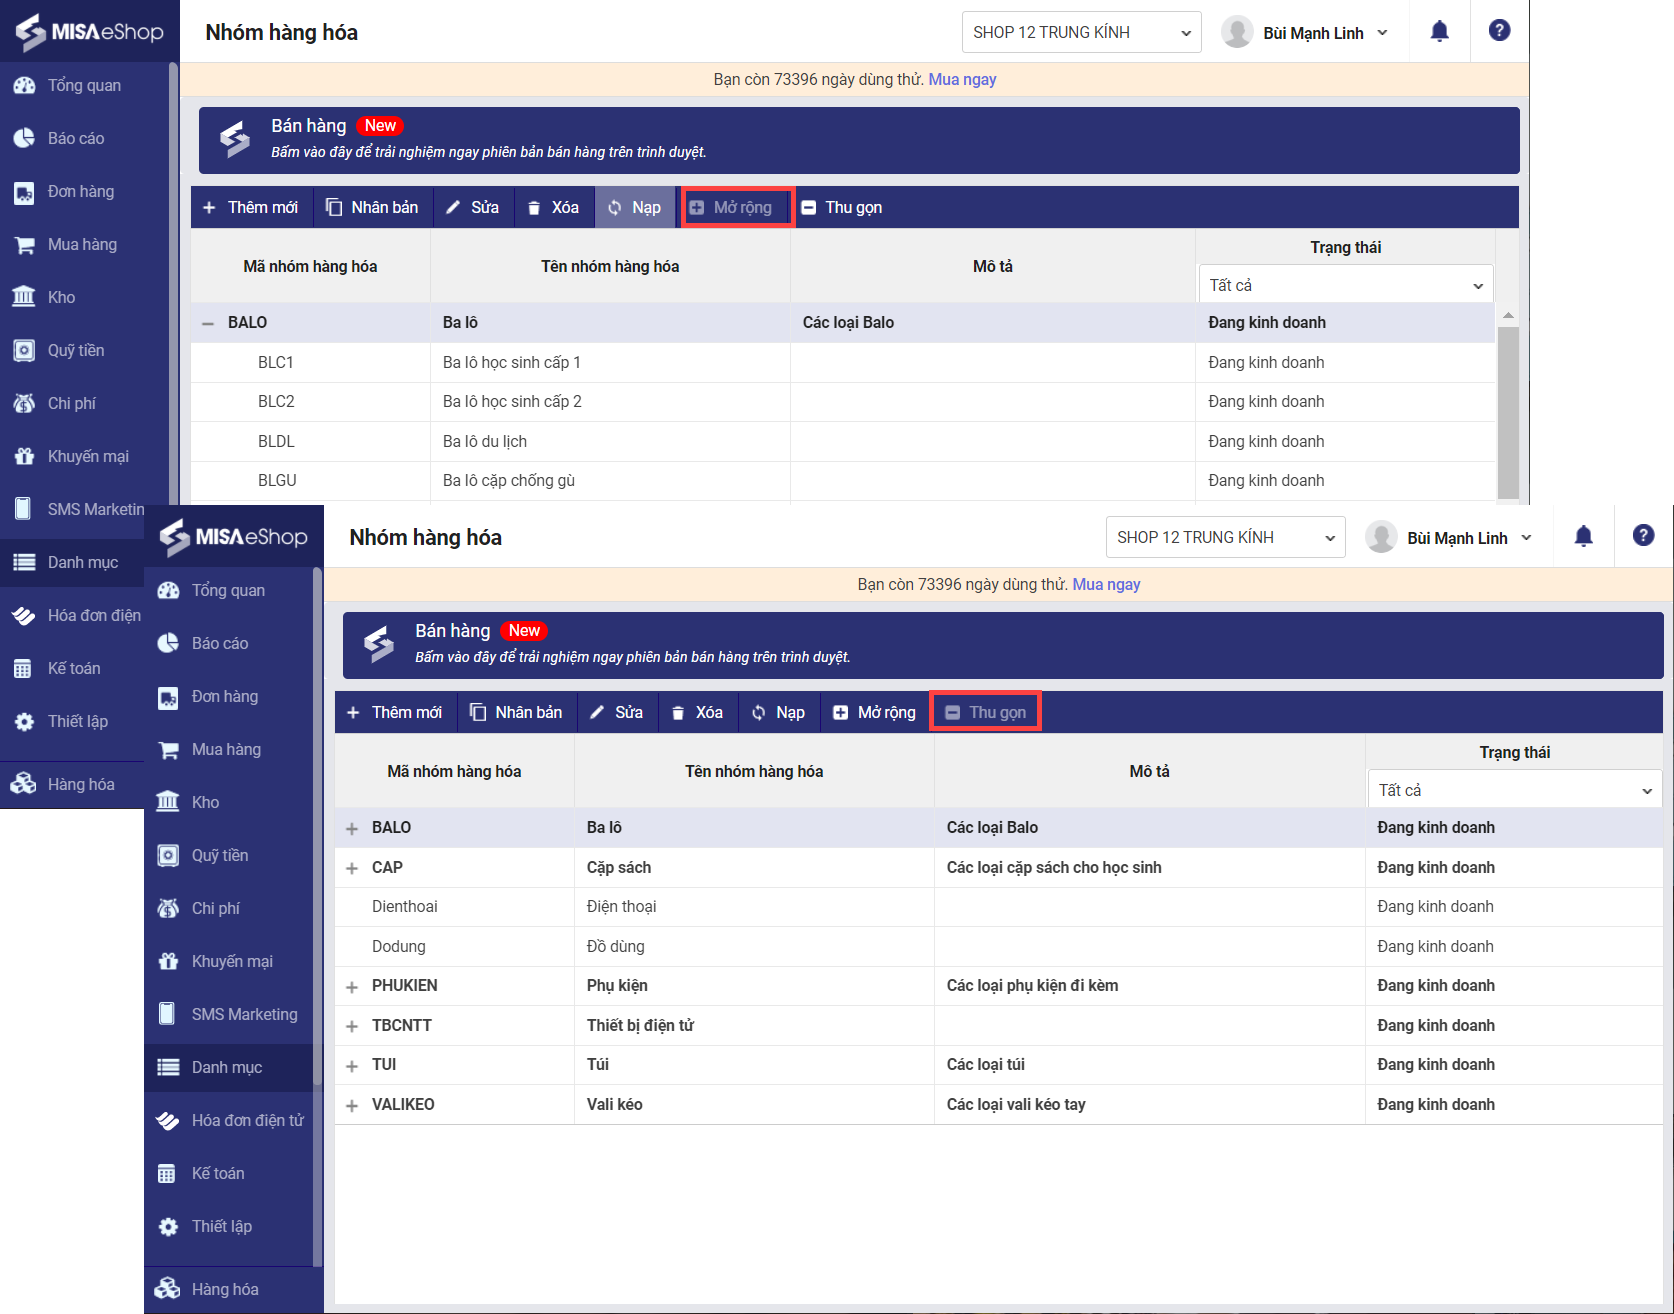Expand the TBCNTT group in lower window
Viewport: 1674px width, 1314px height.
(352, 1026)
